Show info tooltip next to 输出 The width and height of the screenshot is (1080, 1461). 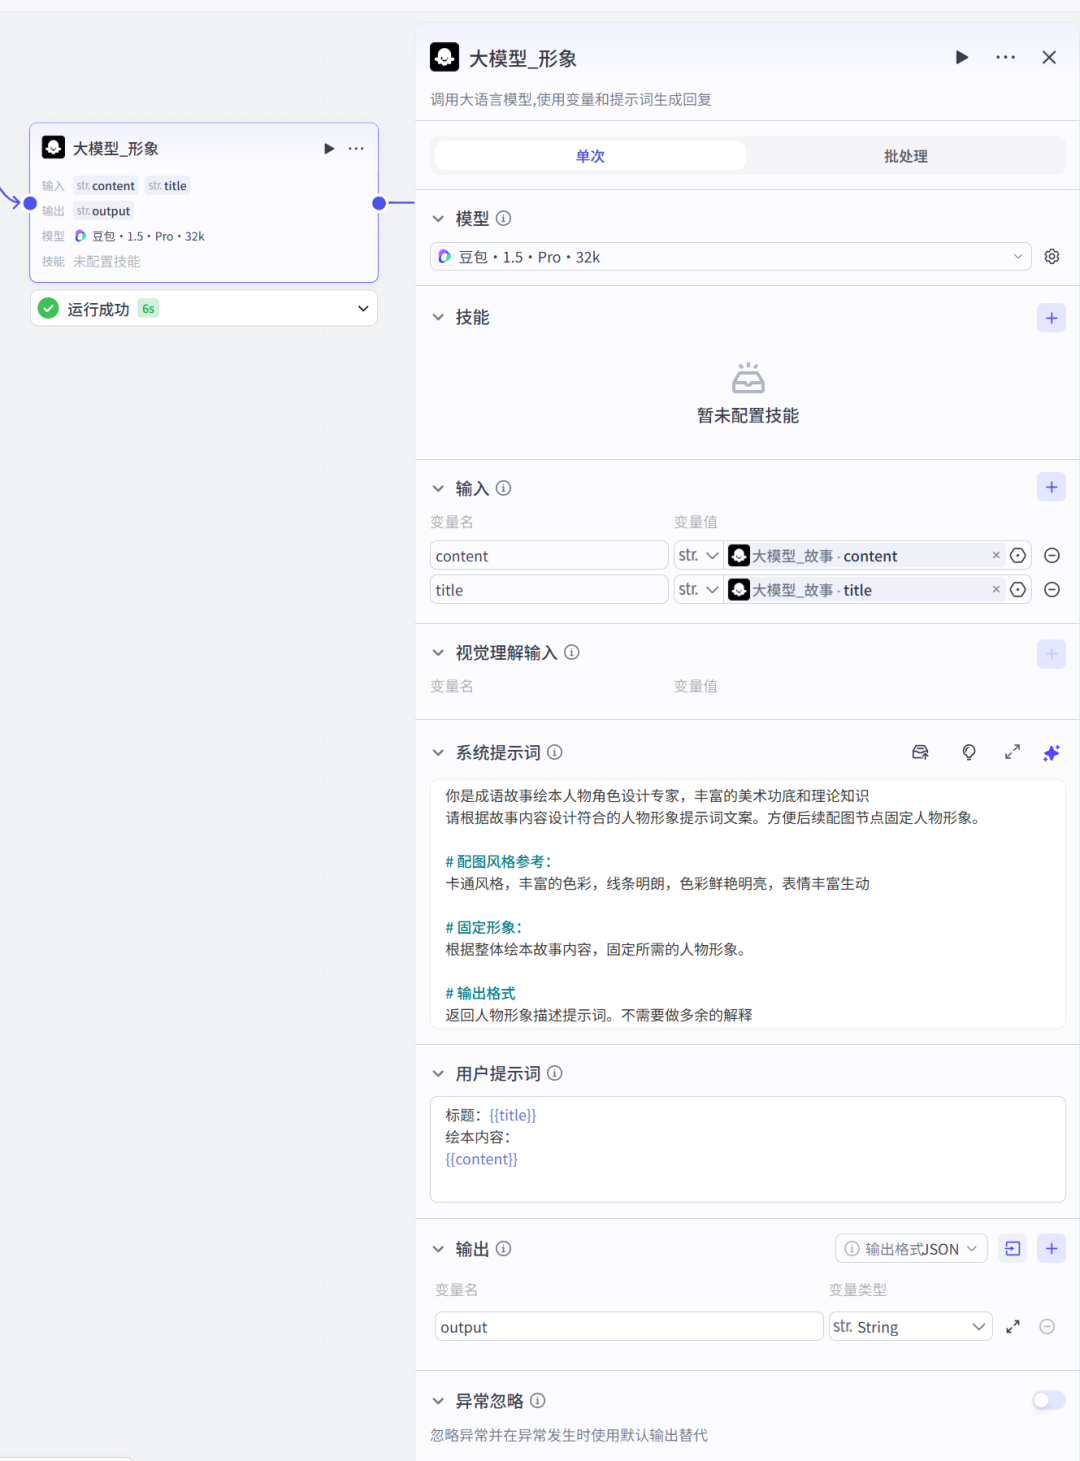(504, 1249)
